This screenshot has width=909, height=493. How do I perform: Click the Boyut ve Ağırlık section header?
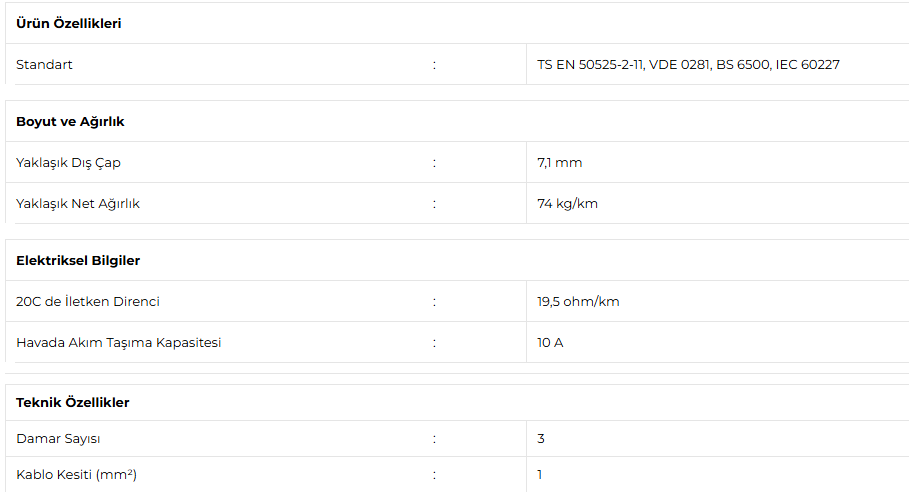pos(70,122)
